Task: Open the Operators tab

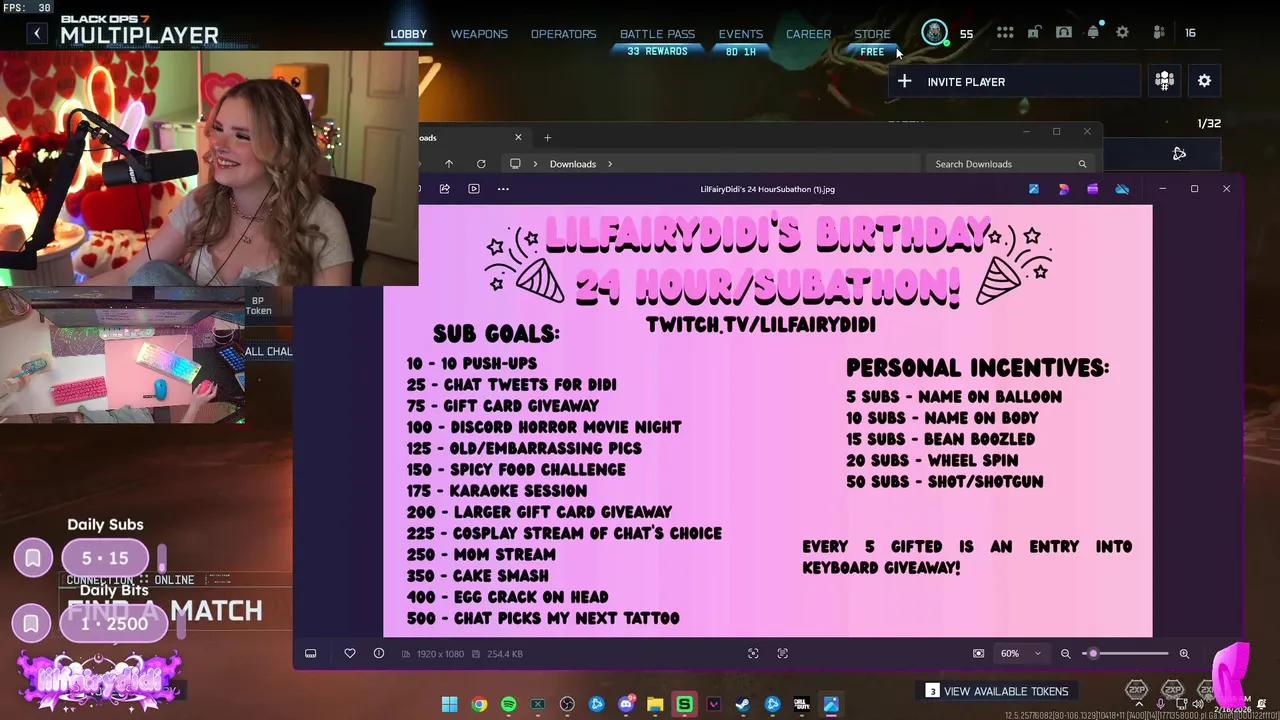Action: pos(563,34)
